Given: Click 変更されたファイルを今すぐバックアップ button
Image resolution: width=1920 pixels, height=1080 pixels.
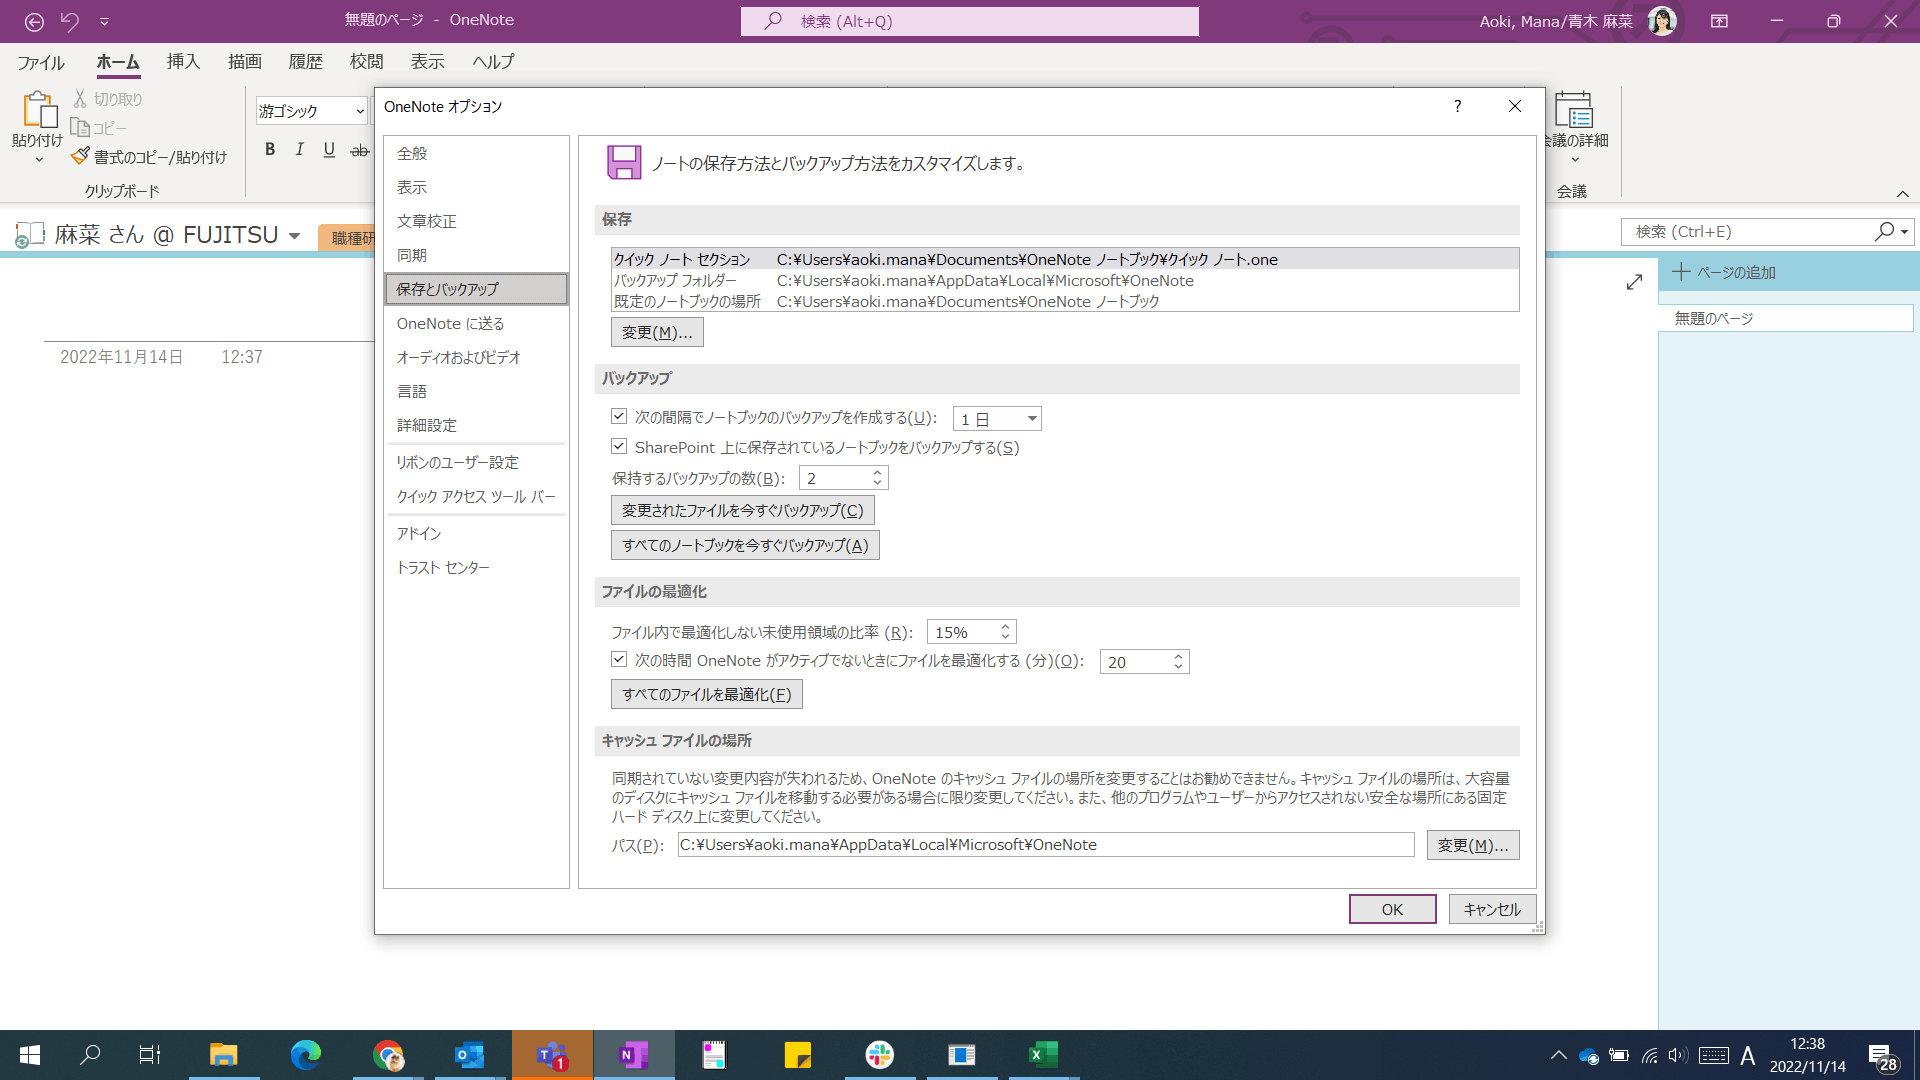Looking at the screenshot, I should (x=743, y=510).
